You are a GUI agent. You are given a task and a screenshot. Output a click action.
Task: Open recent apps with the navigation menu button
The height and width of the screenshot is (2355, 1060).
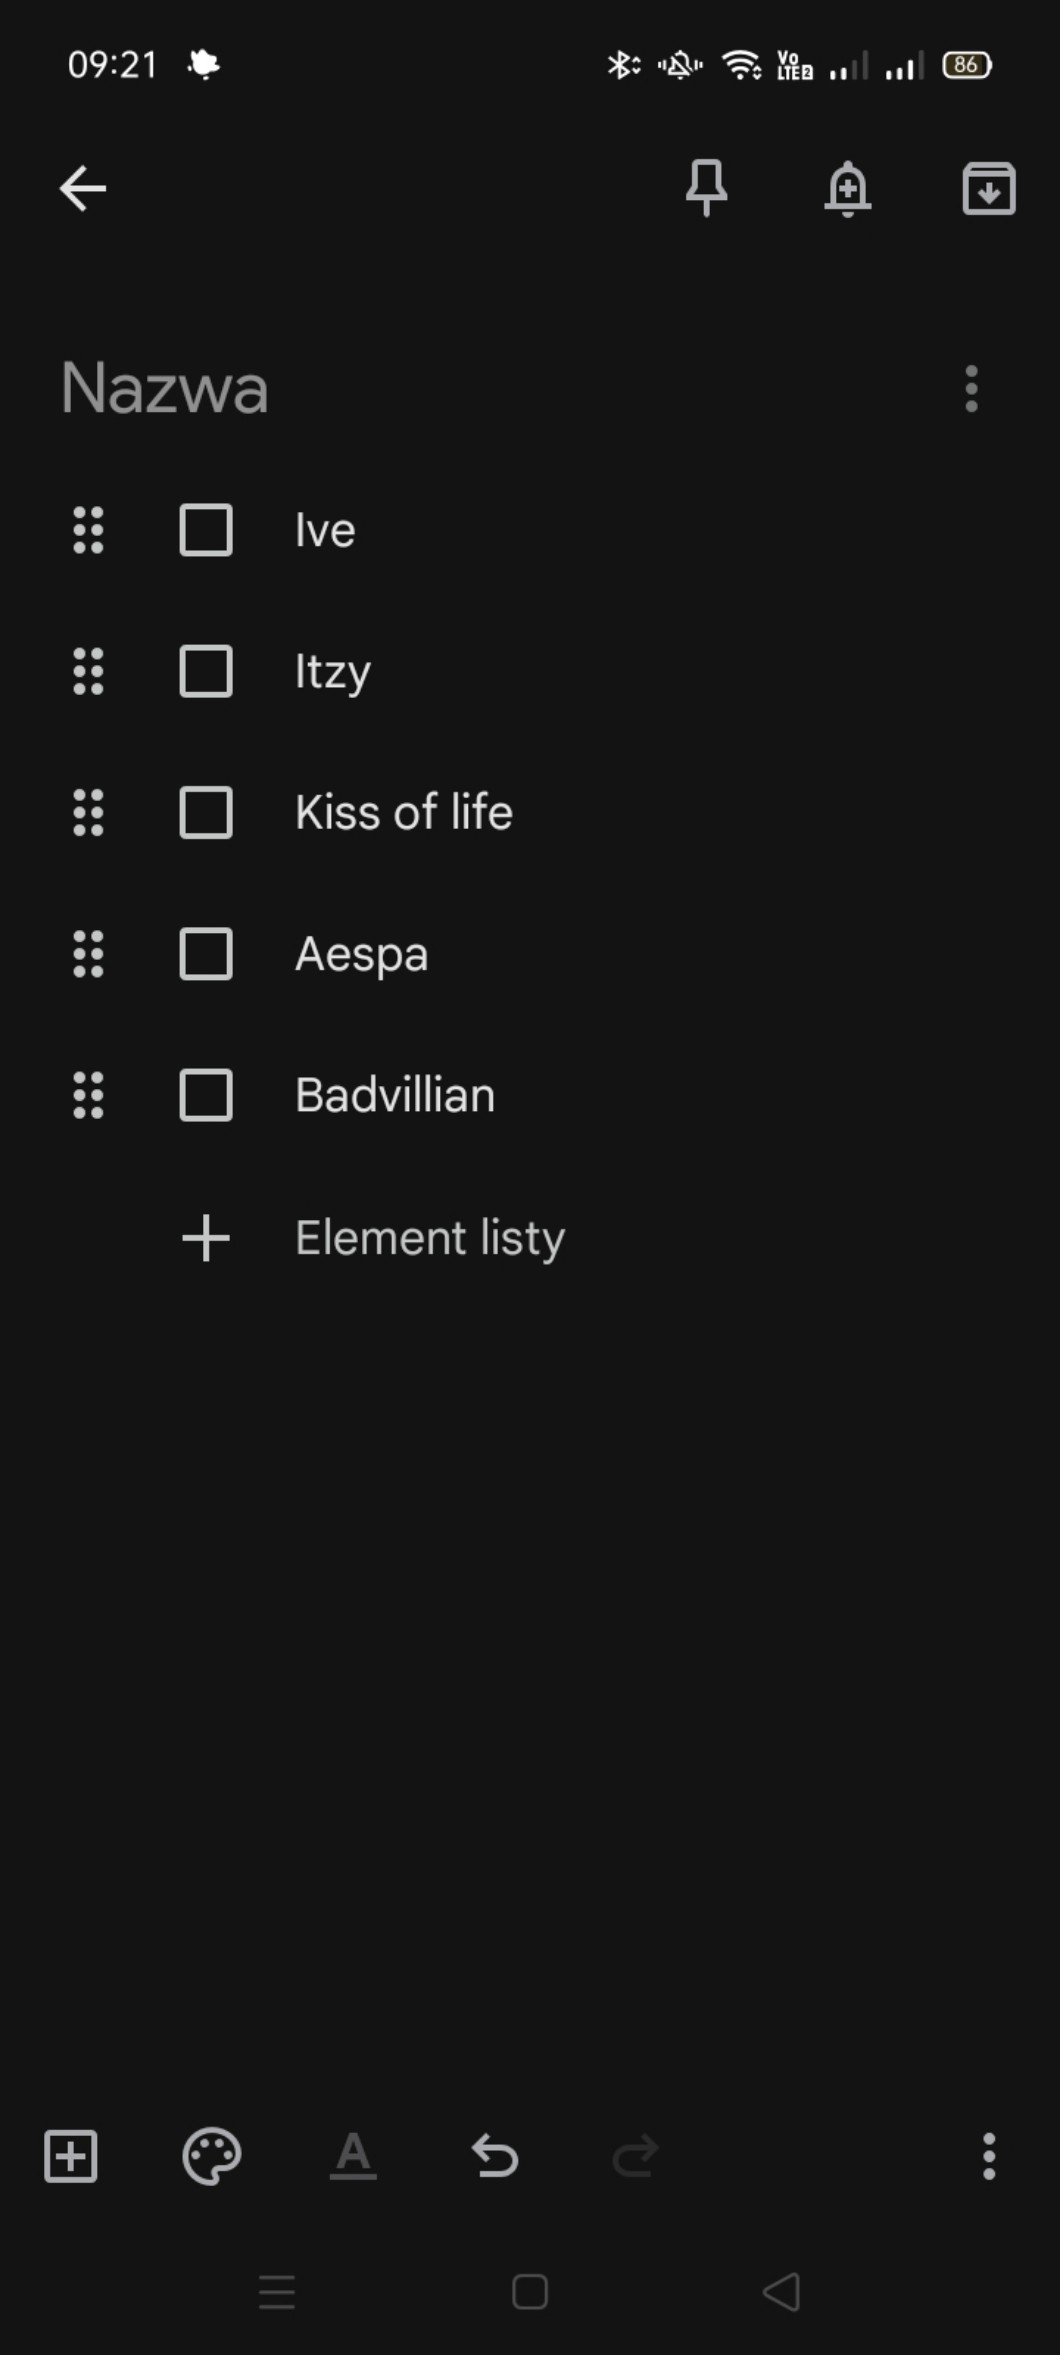(277, 2291)
